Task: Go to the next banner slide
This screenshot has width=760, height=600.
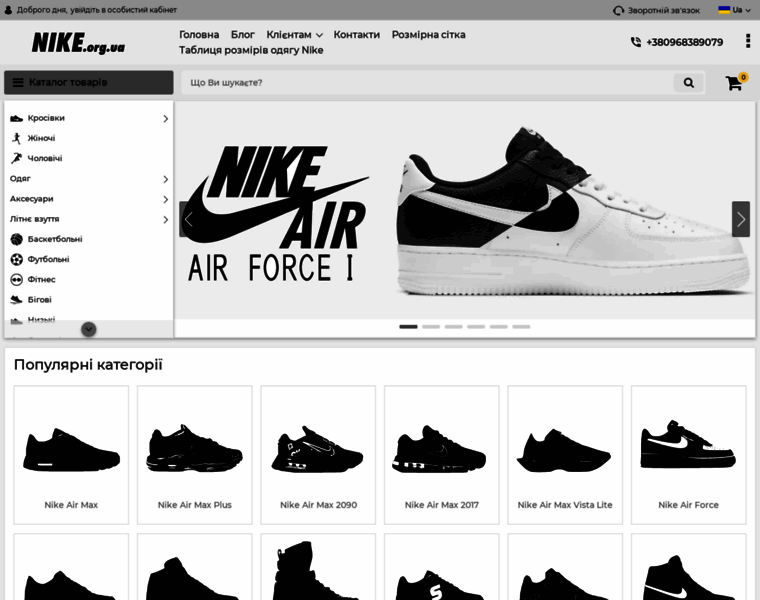Action: point(741,219)
